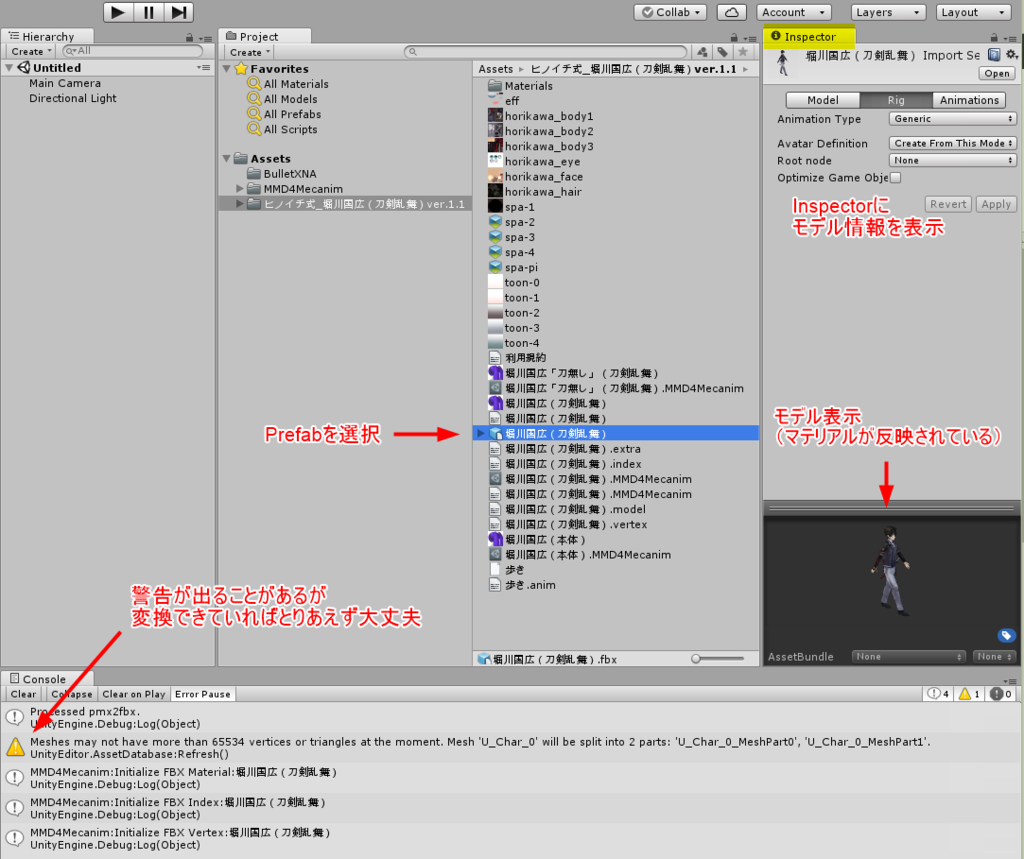Image resolution: width=1024 pixels, height=859 pixels.
Task: Open the Account dropdown
Action: pos(793,12)
